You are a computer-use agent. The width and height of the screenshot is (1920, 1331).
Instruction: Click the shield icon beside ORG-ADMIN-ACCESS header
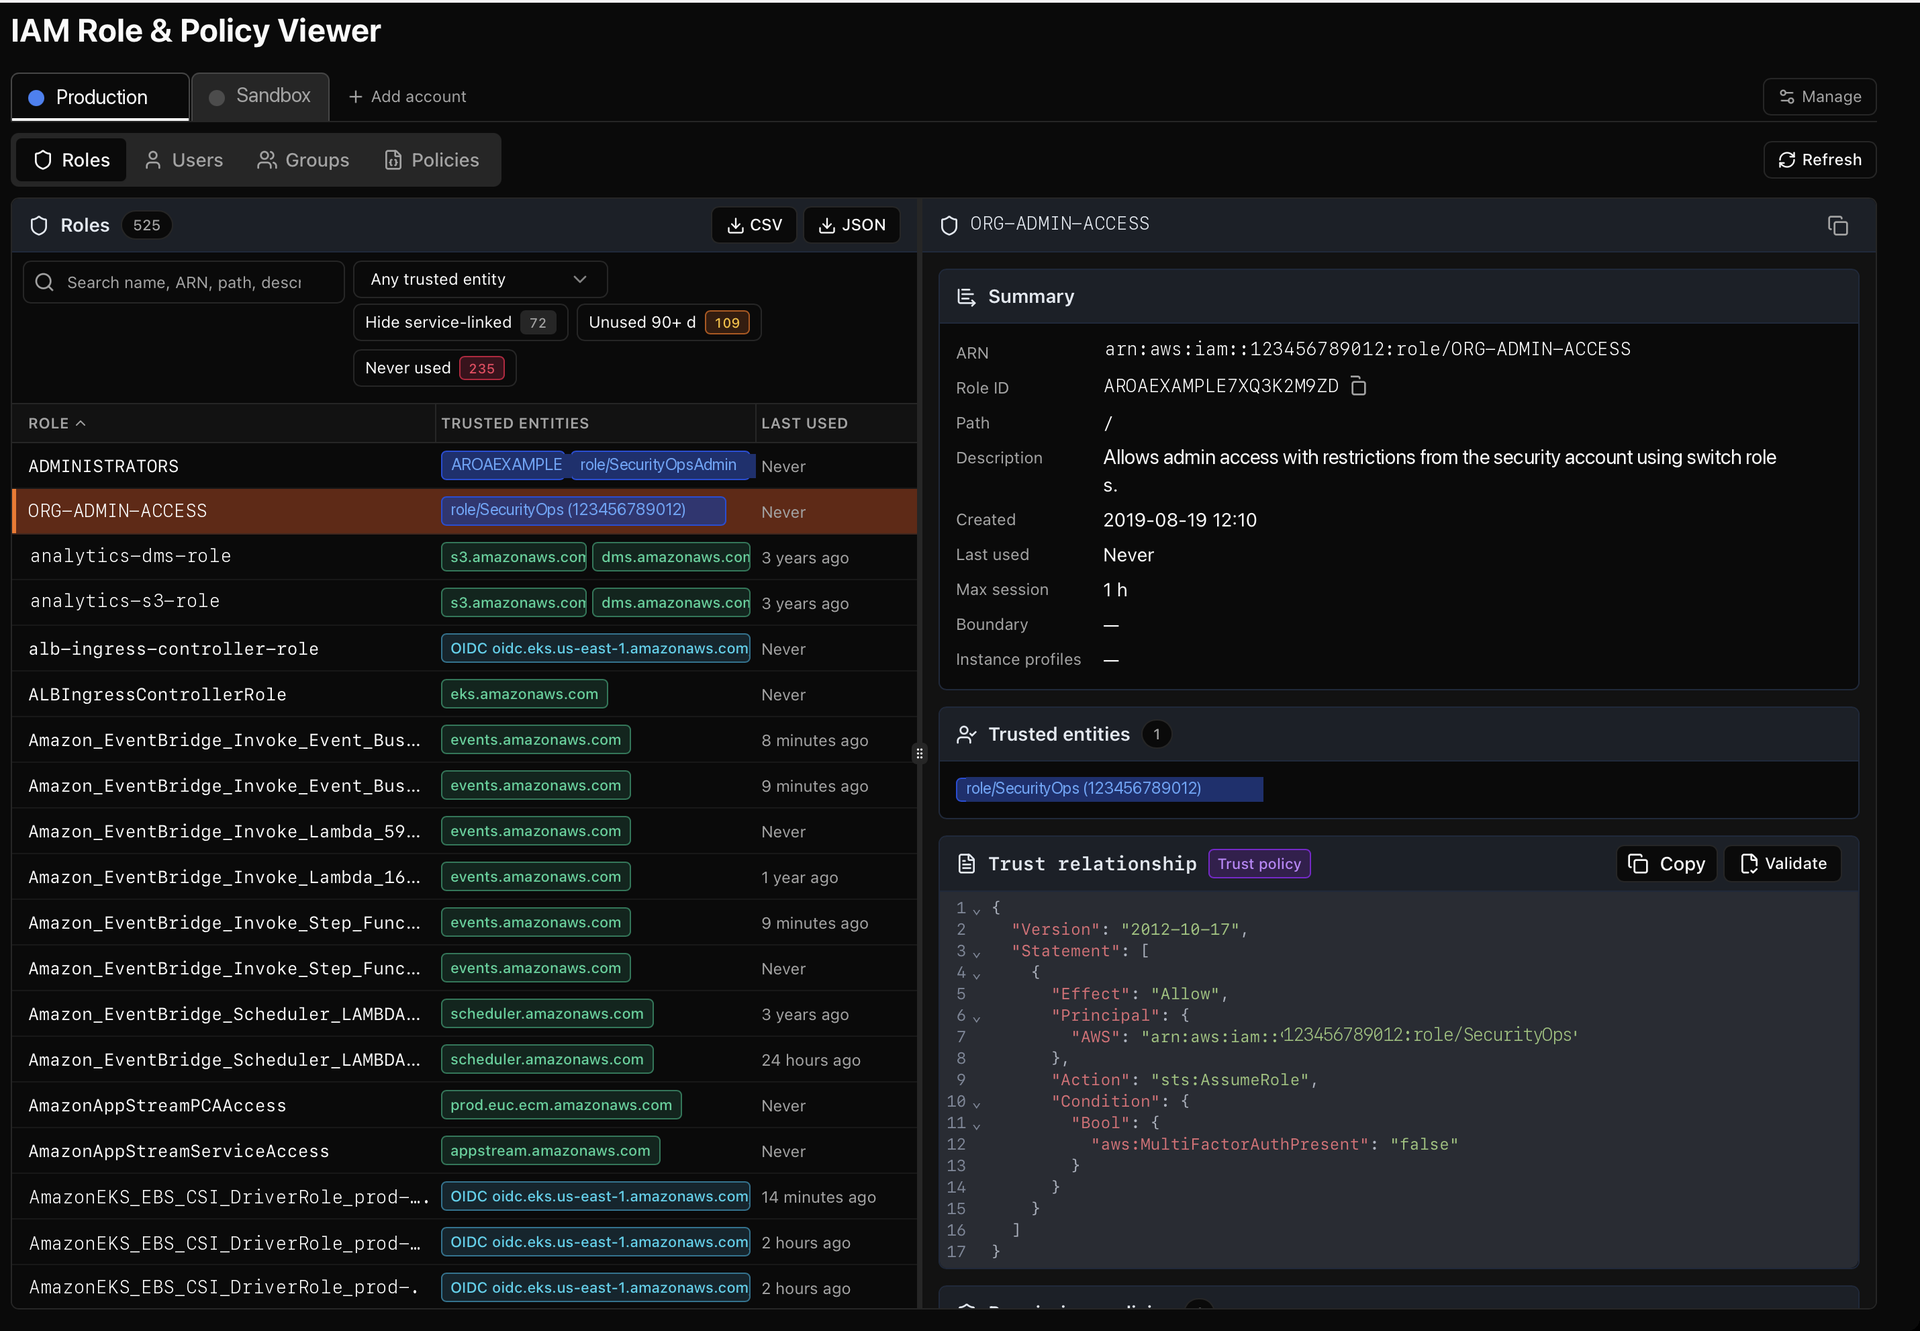[x=949, y=225]
